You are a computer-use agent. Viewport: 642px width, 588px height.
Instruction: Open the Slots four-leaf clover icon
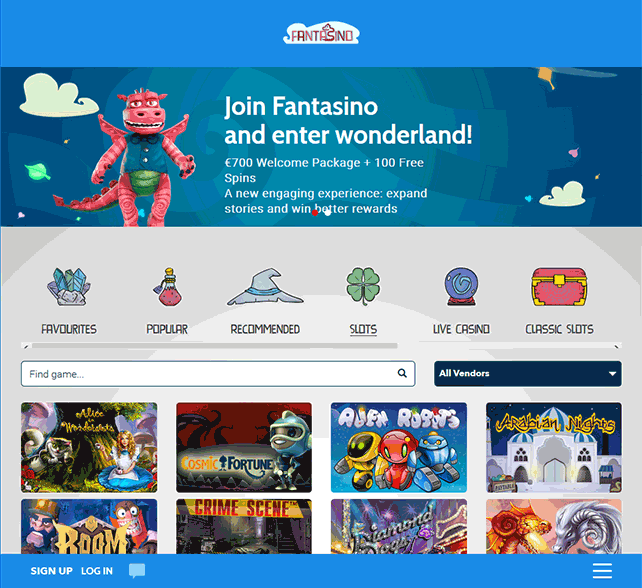[x=363, y=286]
